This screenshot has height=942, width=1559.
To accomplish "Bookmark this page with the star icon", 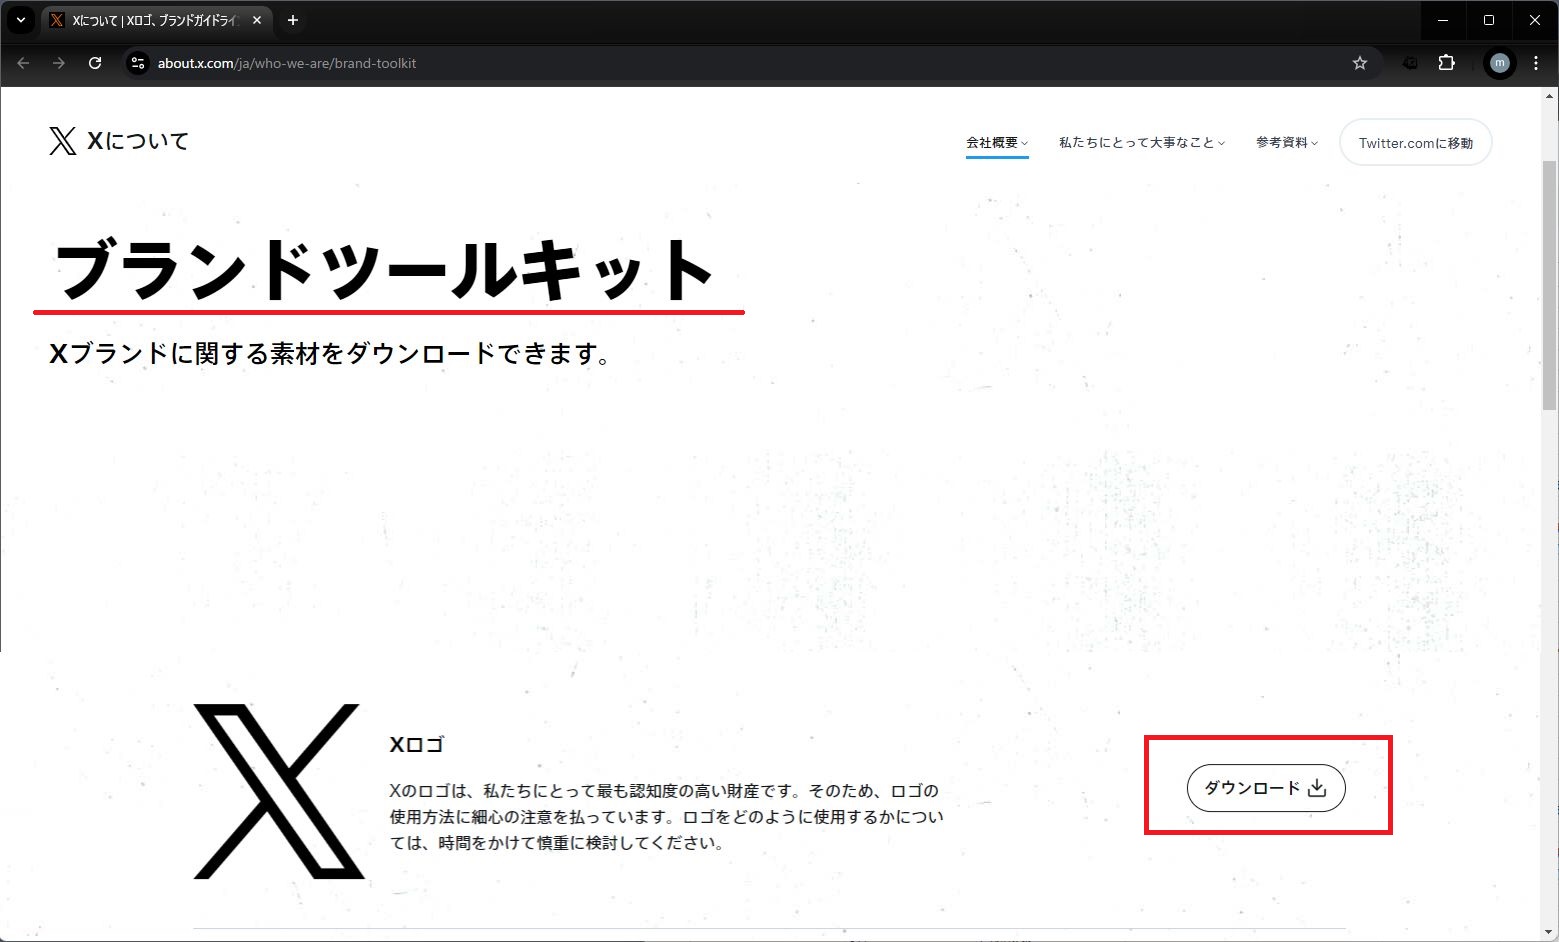I will 1360,63.
